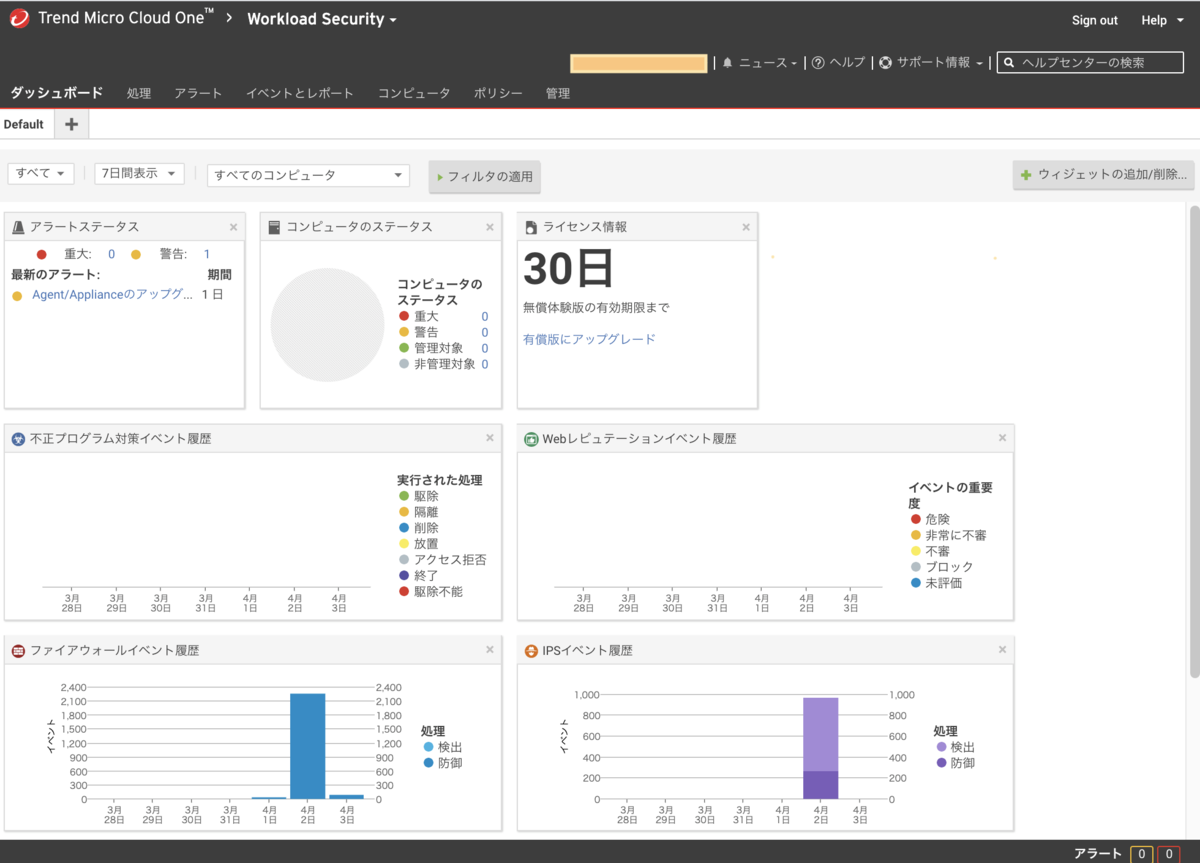The width and height of the screenshot is (1200, 863).
Task: Close the コンピュータのステータス widget
Action: click(490, 227)
